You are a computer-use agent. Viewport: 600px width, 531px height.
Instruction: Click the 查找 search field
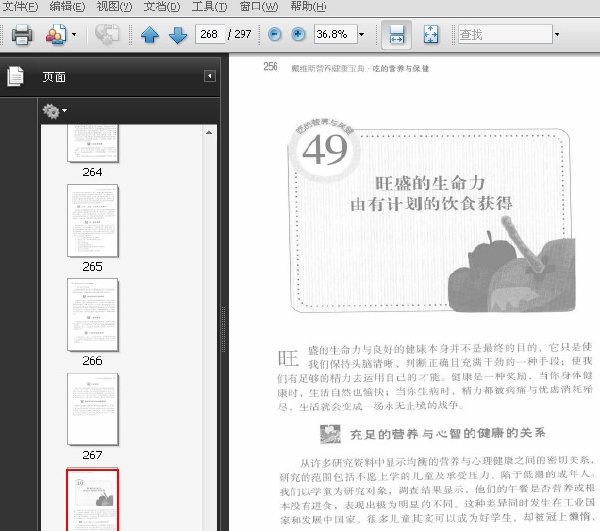[505, 35]
